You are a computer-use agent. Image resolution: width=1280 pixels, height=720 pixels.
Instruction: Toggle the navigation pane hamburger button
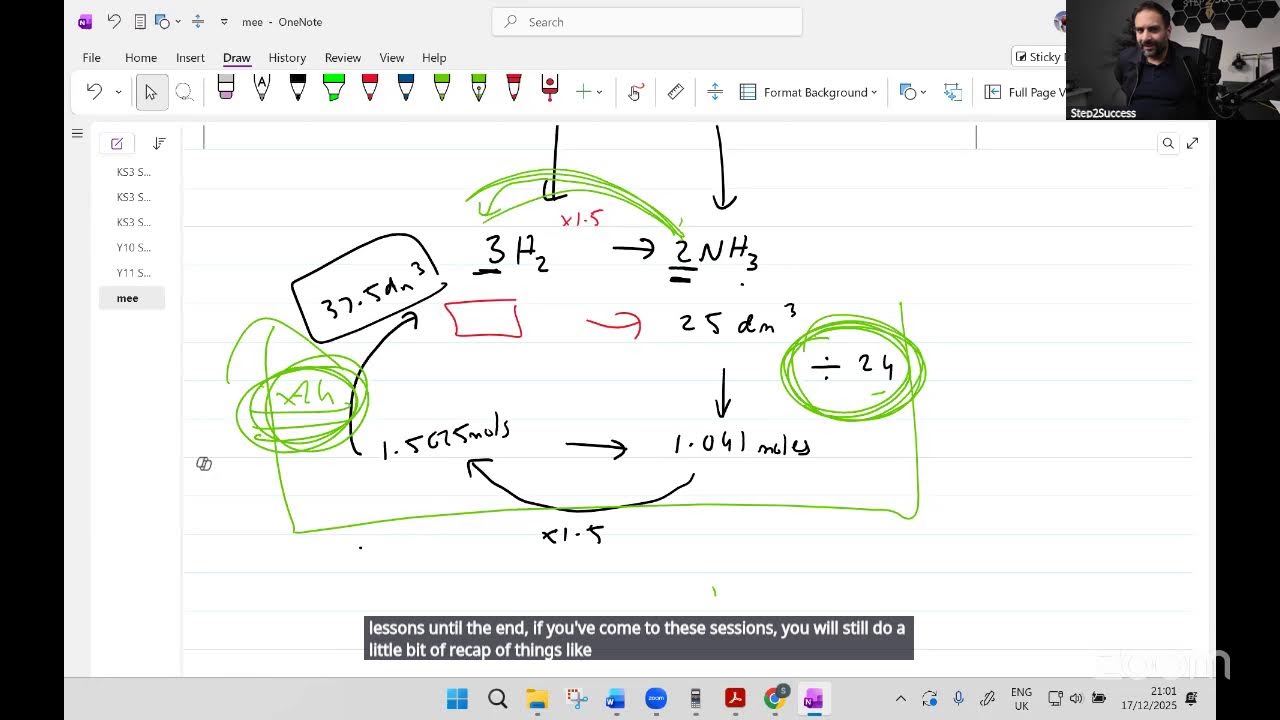(x=77, y=133)
